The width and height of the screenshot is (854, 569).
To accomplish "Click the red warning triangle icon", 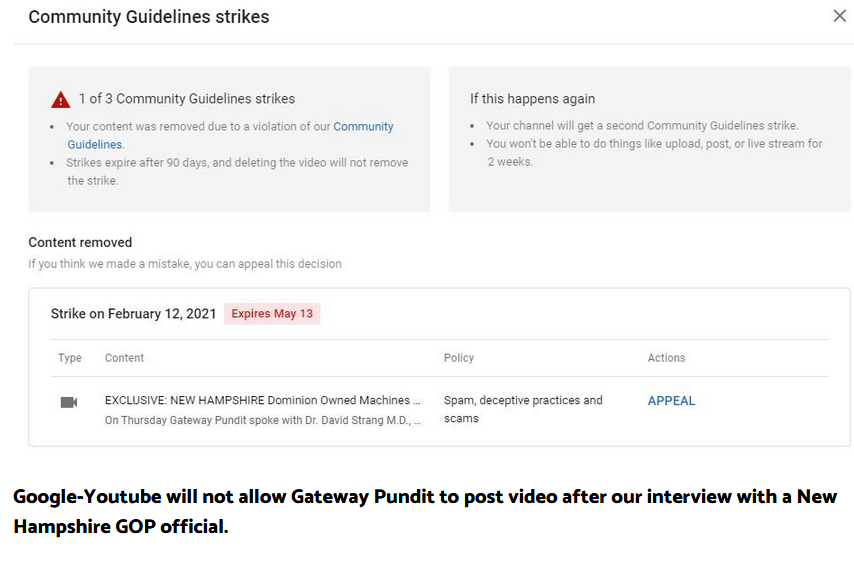I will (x=60, y=100).
